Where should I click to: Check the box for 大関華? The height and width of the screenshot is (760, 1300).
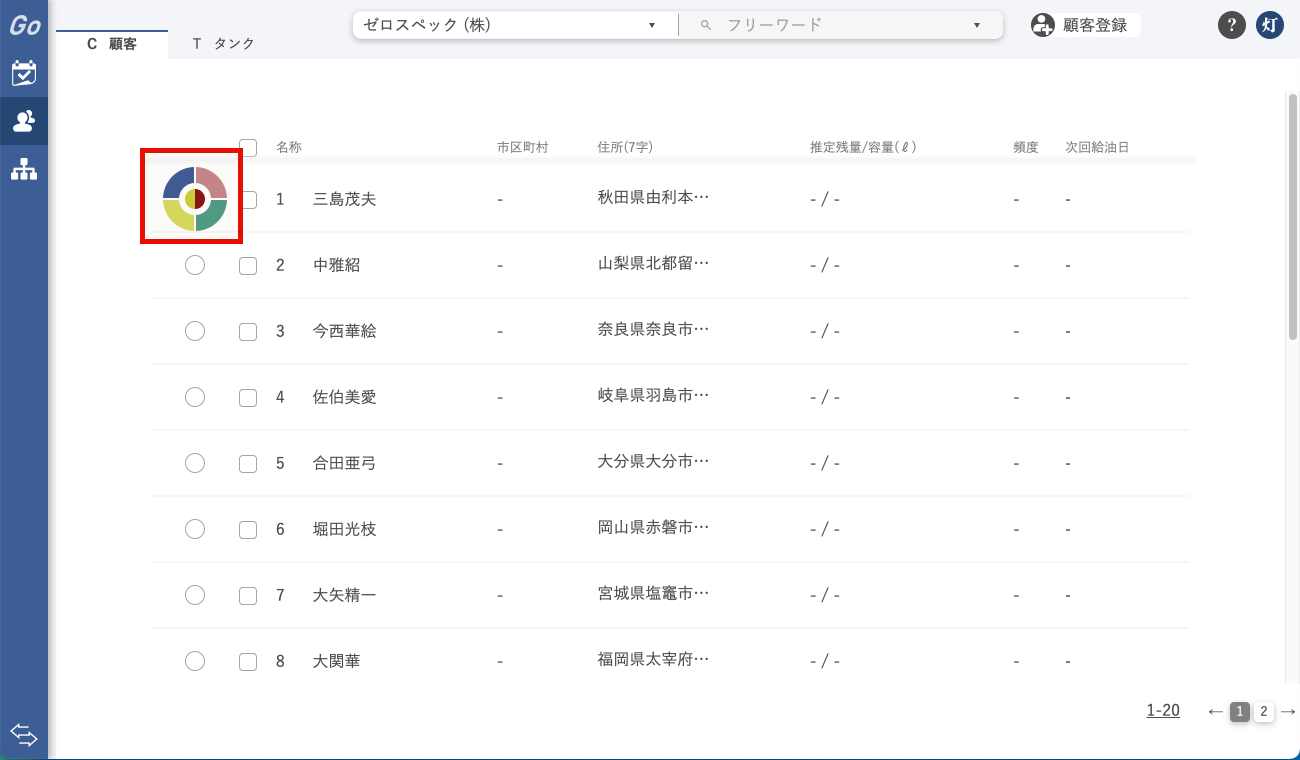[248, 661]
